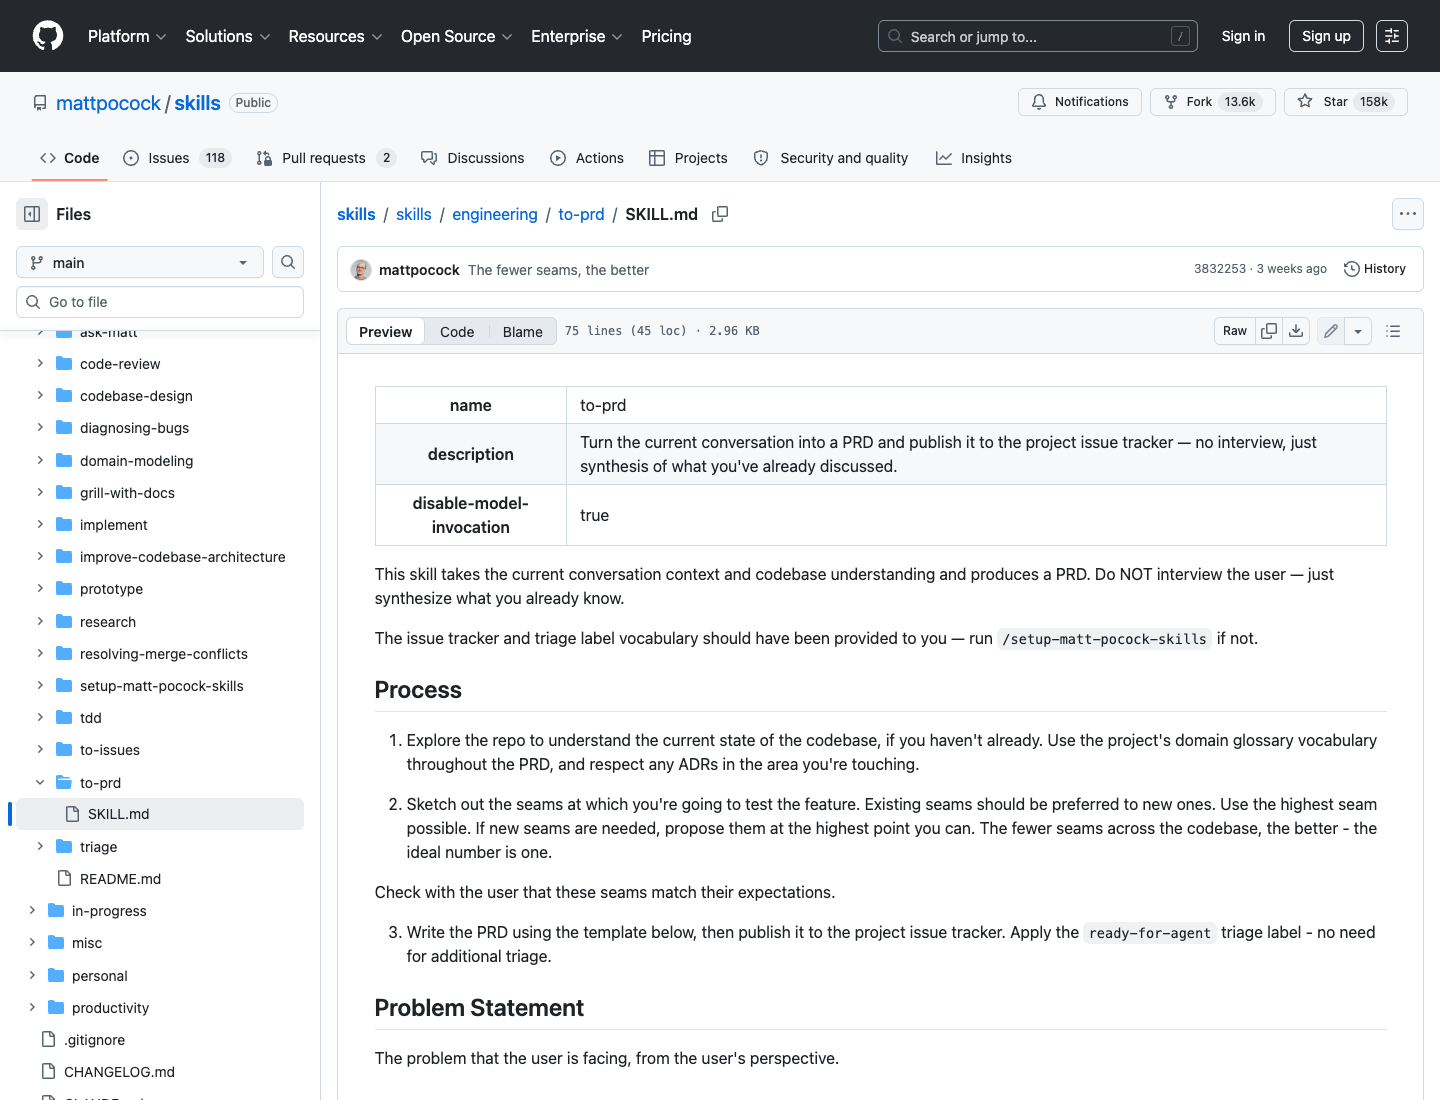This screenshot has width=1440, height=1100.
Task: Click the file search magnifier icon
Action: tap(288, 262)
